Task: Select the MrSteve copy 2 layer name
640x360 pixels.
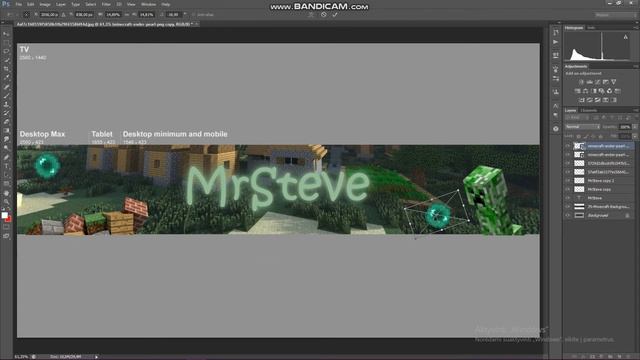Action: click(601, 180)
